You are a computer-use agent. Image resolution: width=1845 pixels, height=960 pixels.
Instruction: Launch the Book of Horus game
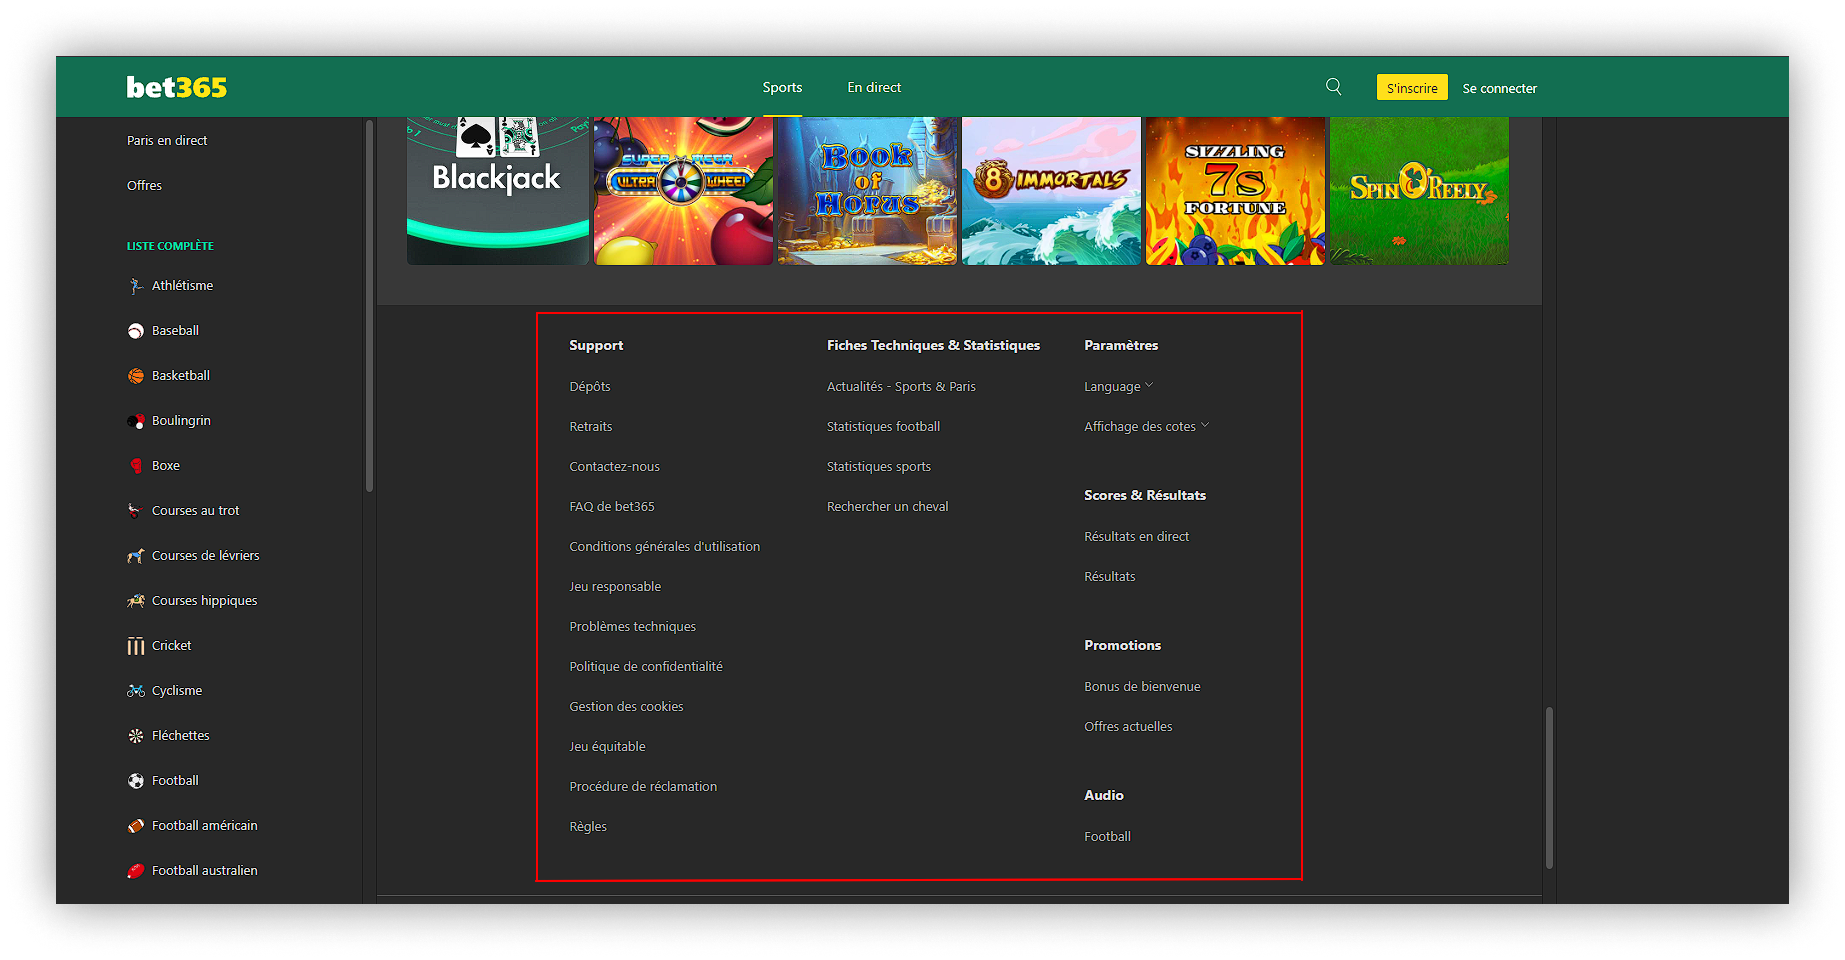click(867, 190)
